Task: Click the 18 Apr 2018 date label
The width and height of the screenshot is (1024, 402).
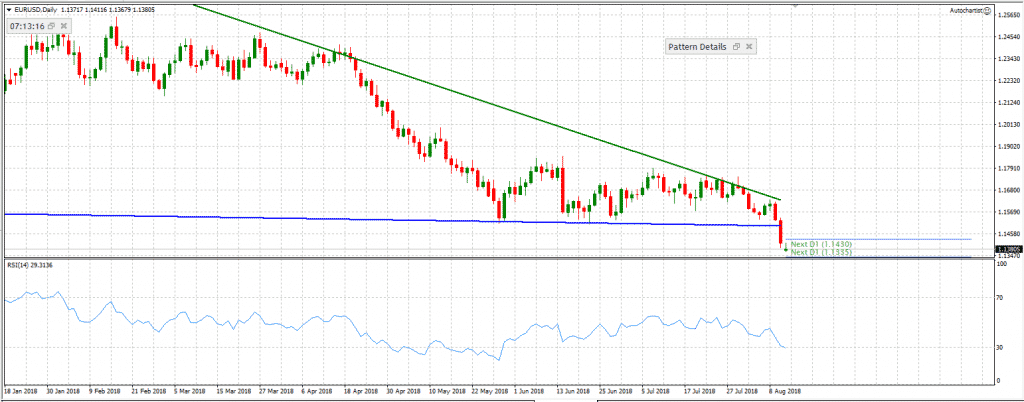Action: coord(360,392)
